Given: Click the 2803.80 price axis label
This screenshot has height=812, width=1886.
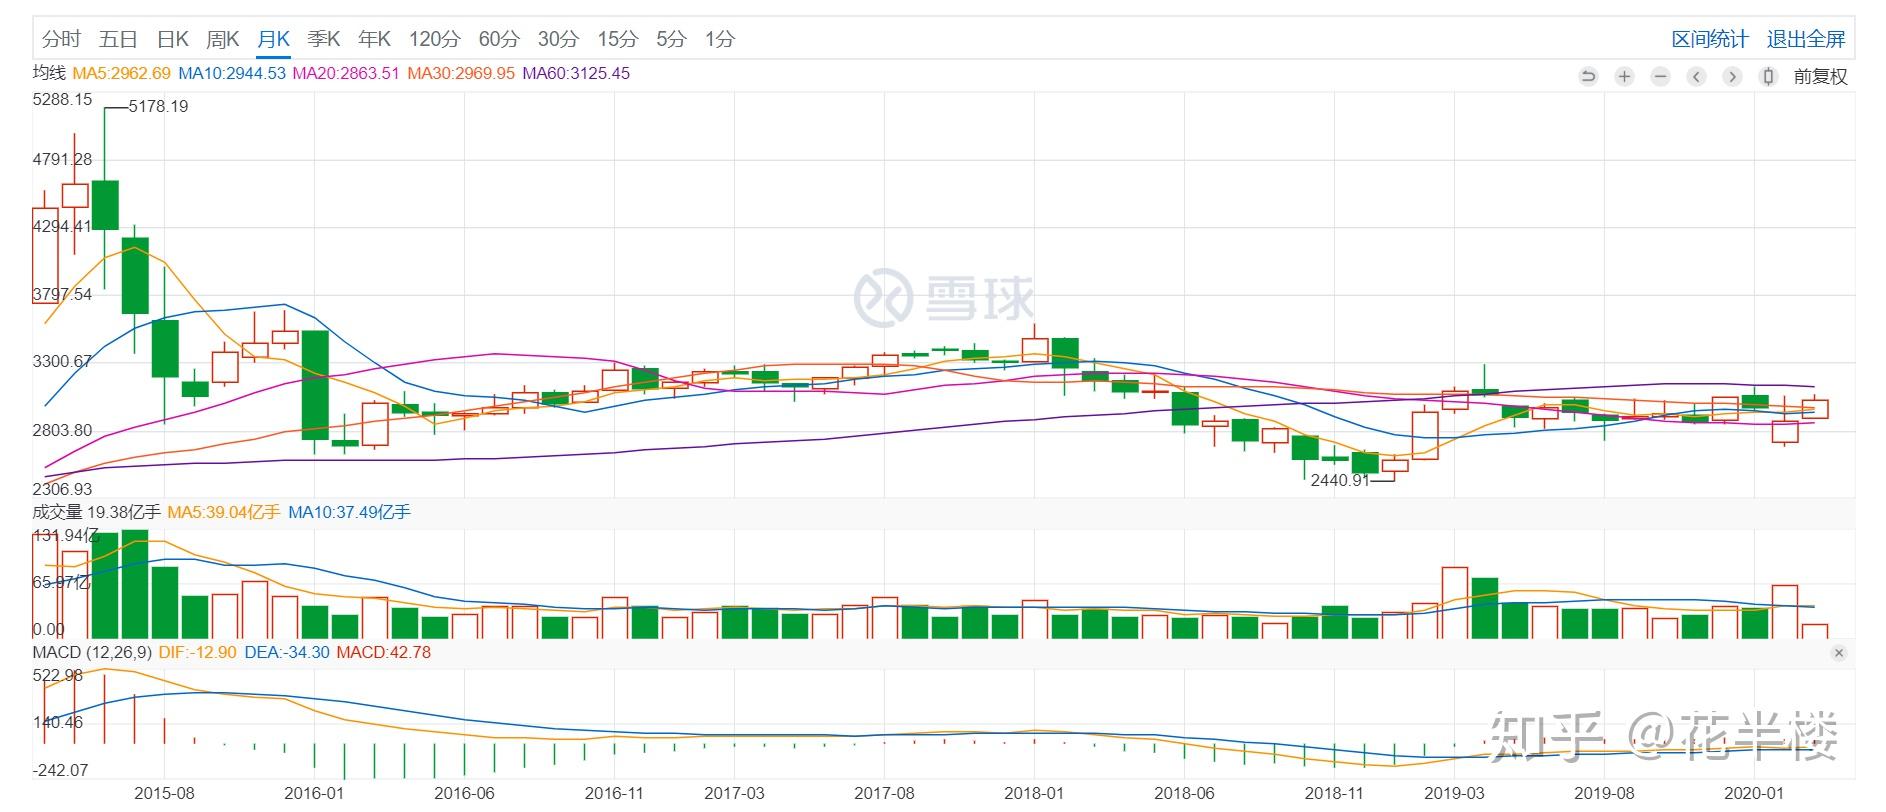Looking at the screenshot, I should click(x=62, y=430).
